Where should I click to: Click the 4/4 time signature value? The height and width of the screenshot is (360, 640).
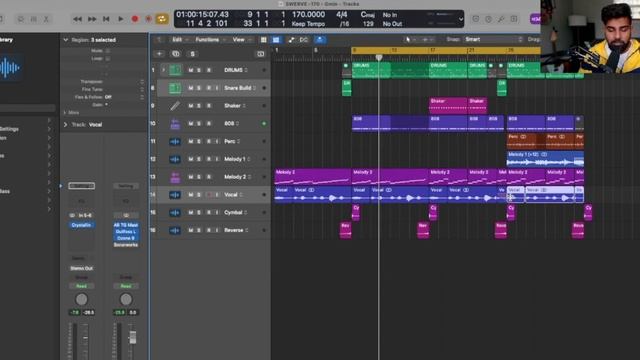pos(342,15)
